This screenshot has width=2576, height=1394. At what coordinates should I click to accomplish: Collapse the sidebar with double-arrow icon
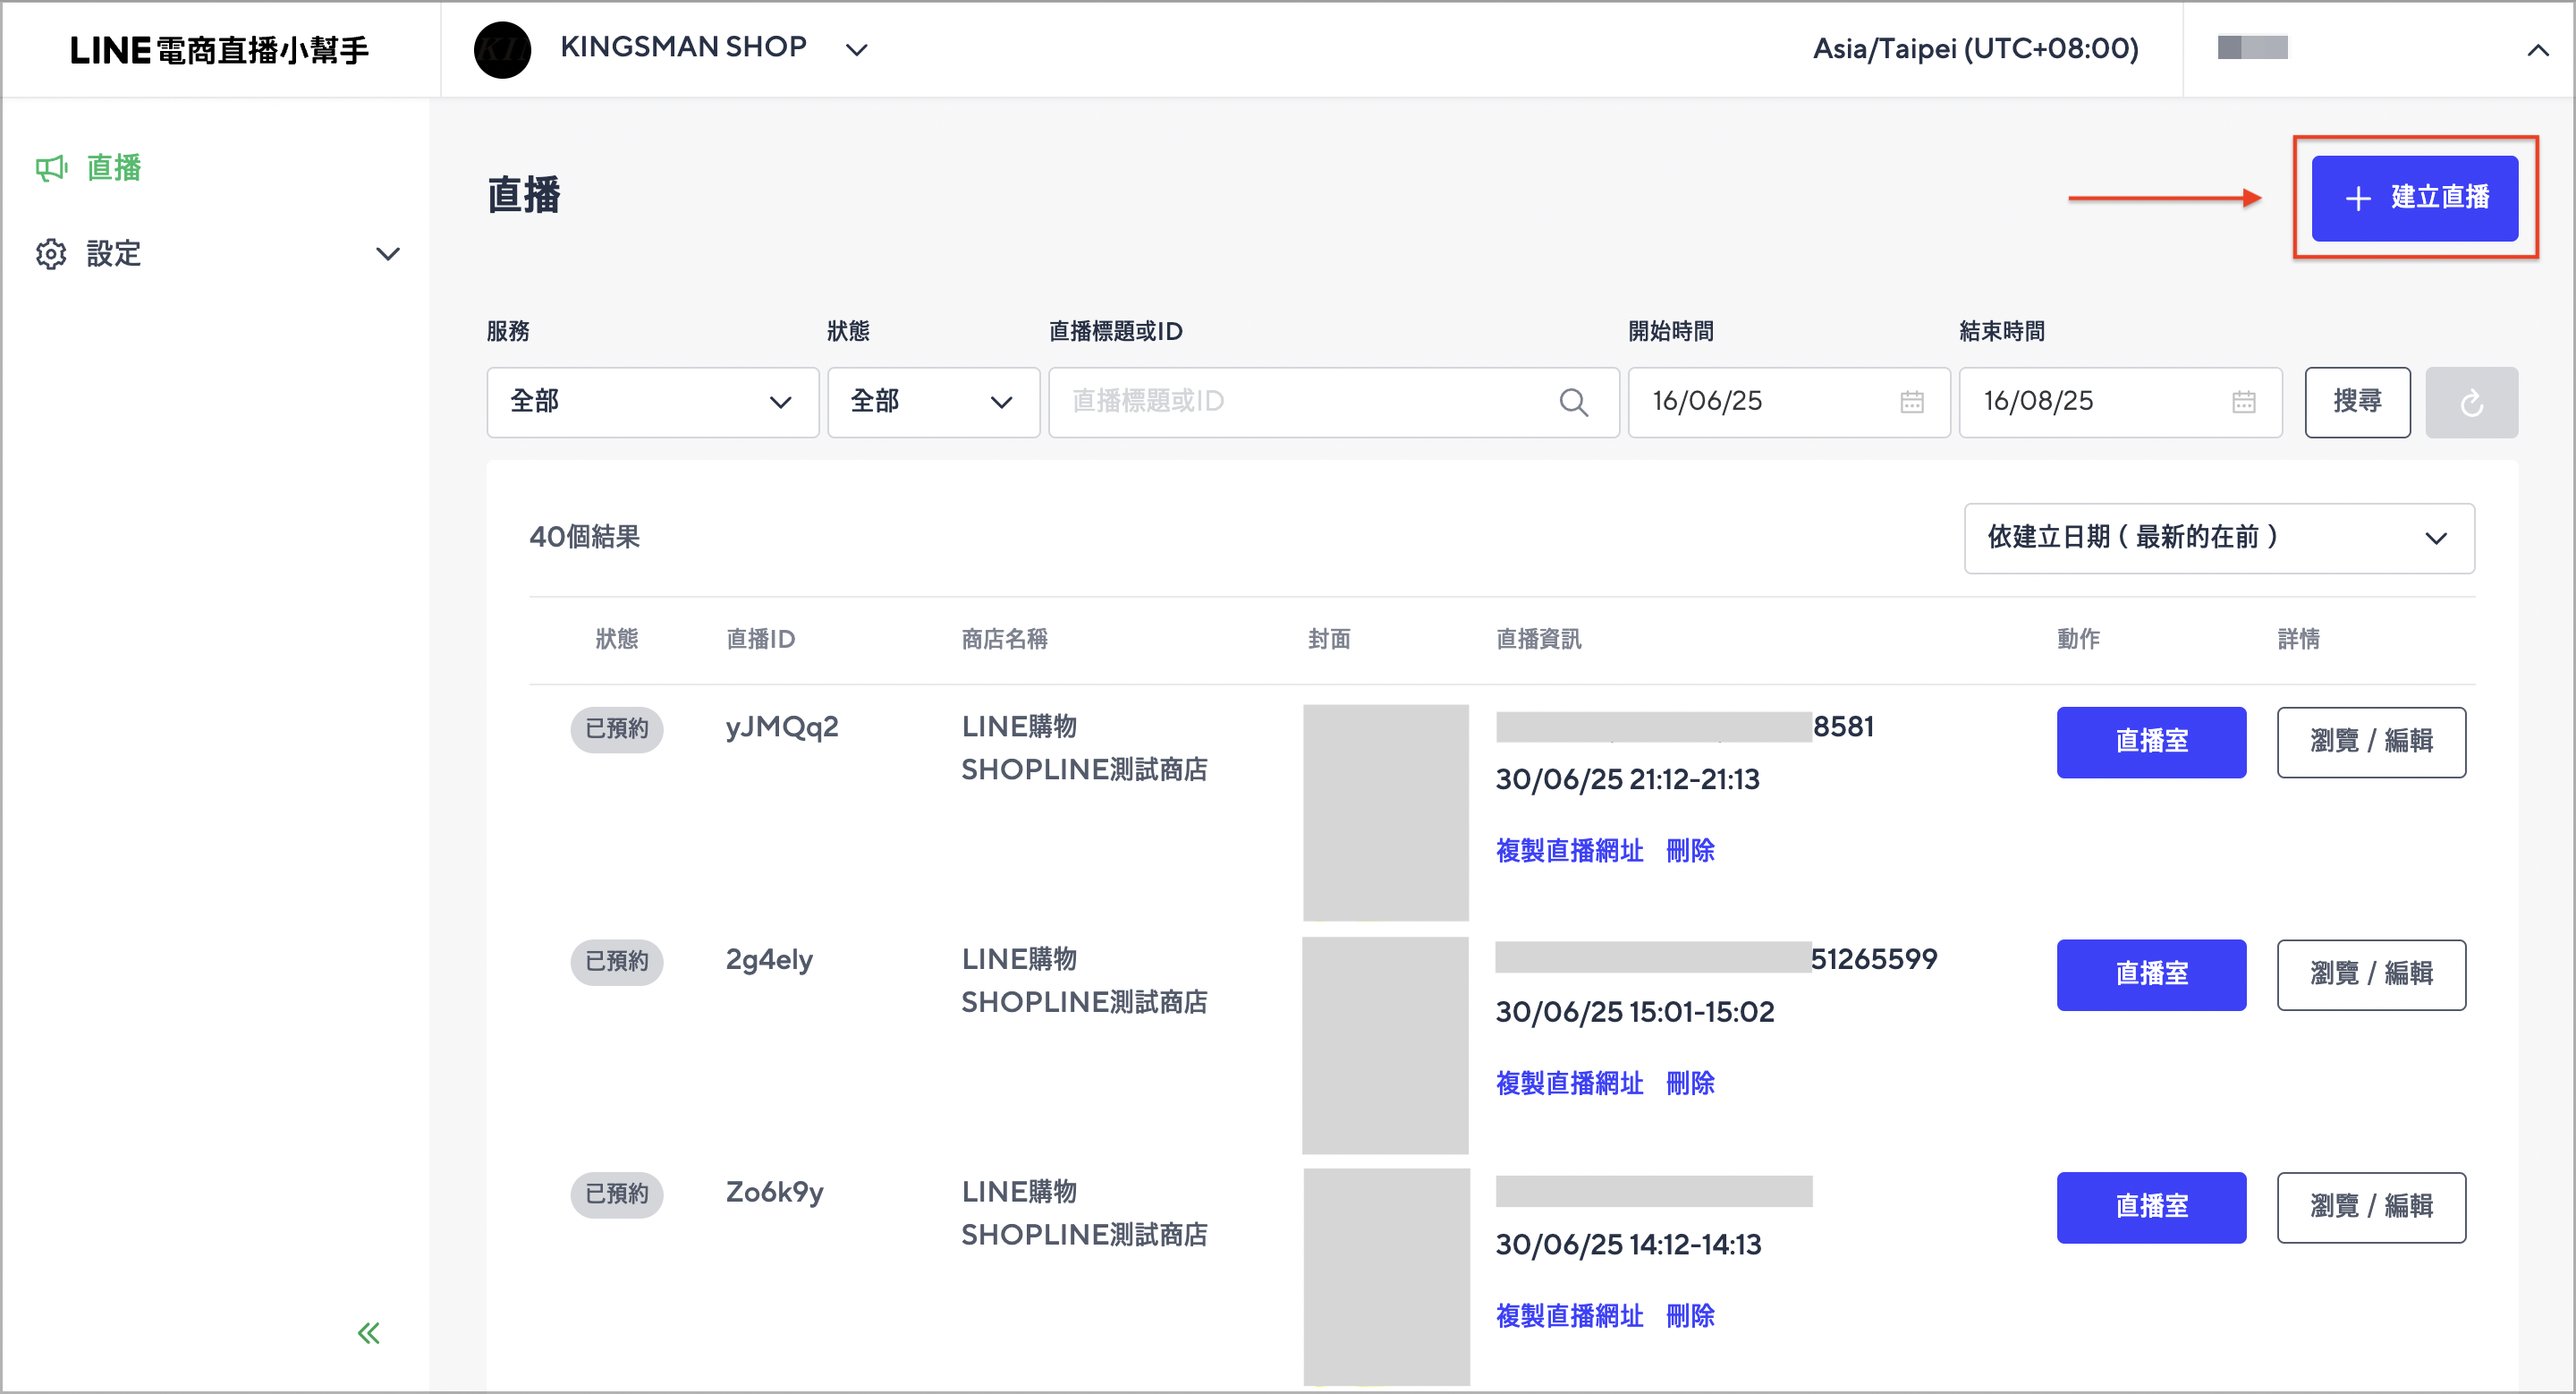[369, 1333]
